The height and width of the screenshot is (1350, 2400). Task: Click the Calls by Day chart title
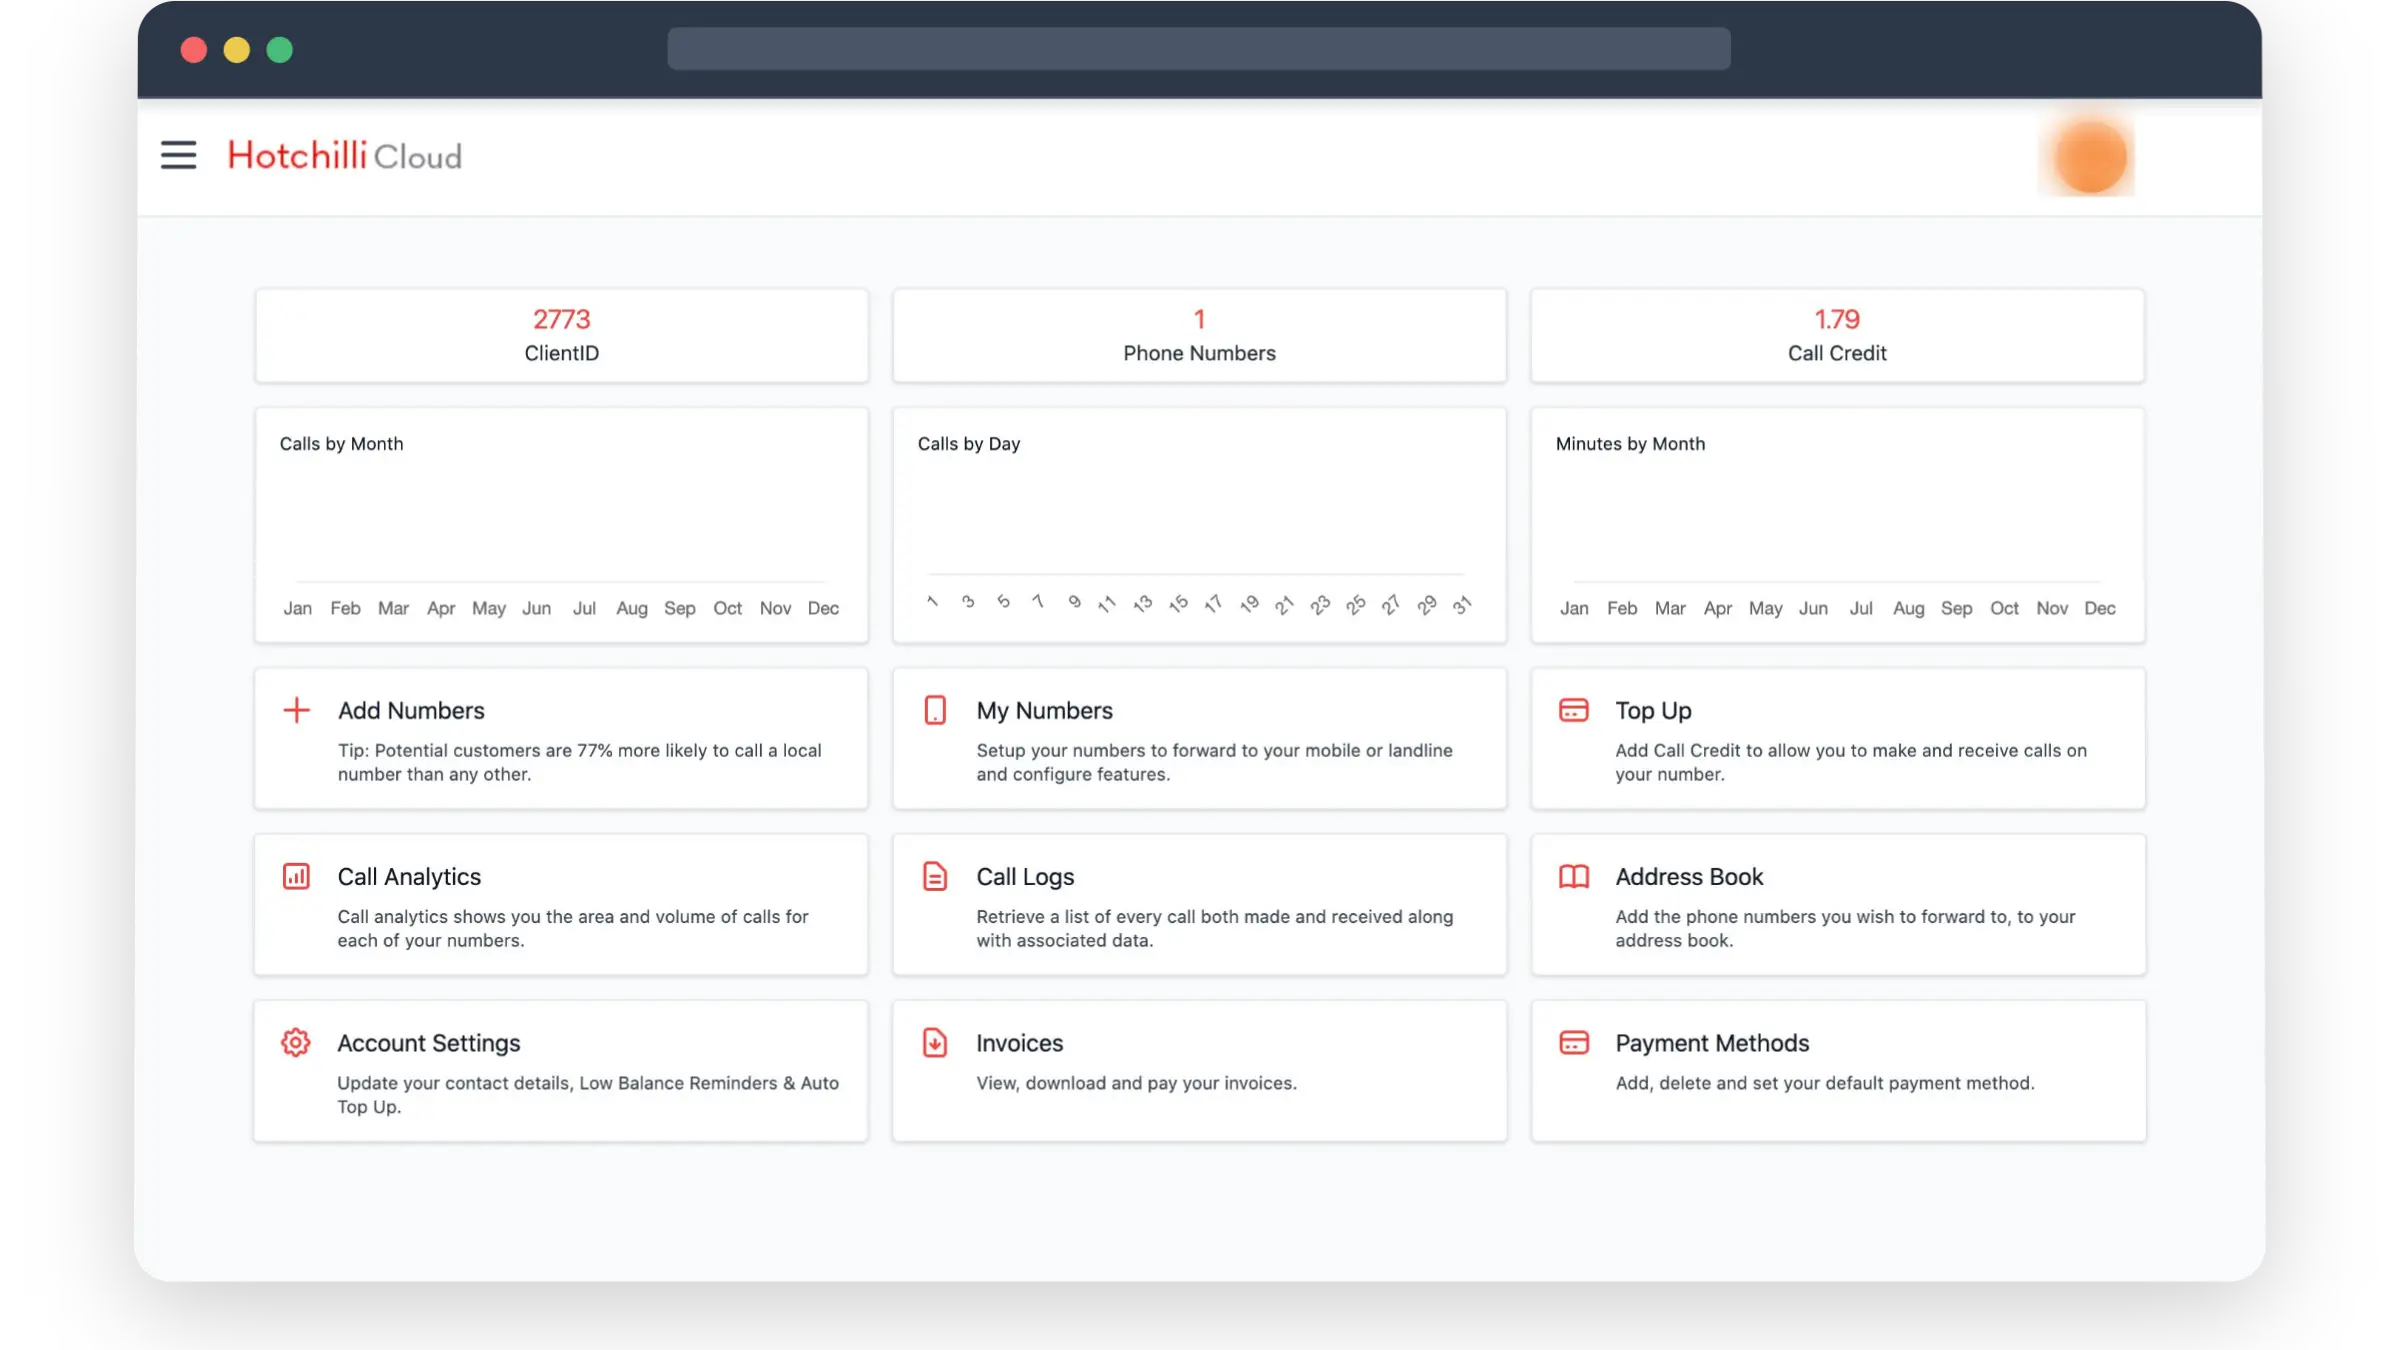point(968,444)
